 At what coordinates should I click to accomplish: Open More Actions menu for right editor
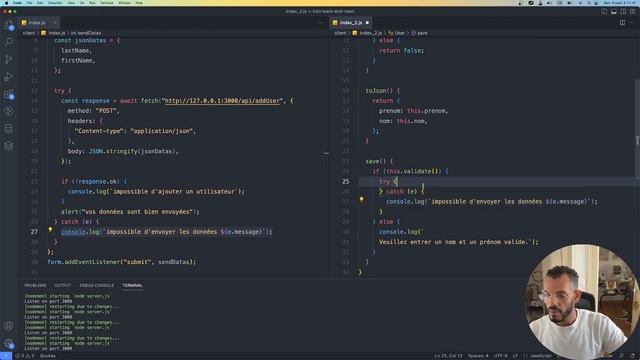coord(632,22)
